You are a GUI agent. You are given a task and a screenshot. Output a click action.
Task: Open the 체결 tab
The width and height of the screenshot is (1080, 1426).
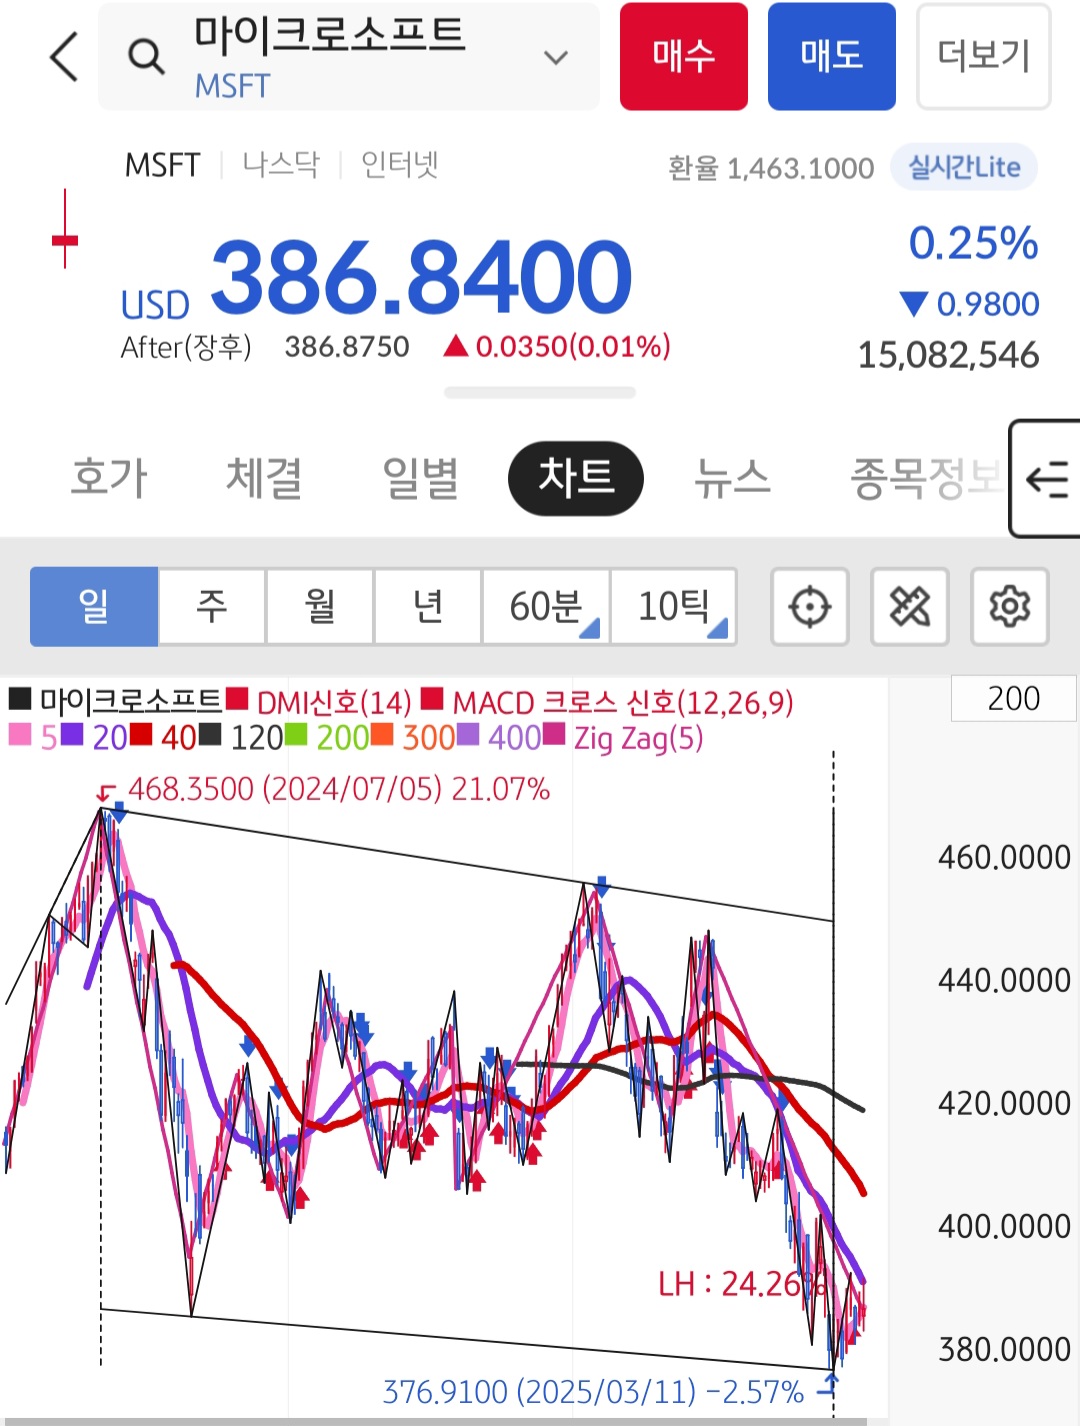264,477
